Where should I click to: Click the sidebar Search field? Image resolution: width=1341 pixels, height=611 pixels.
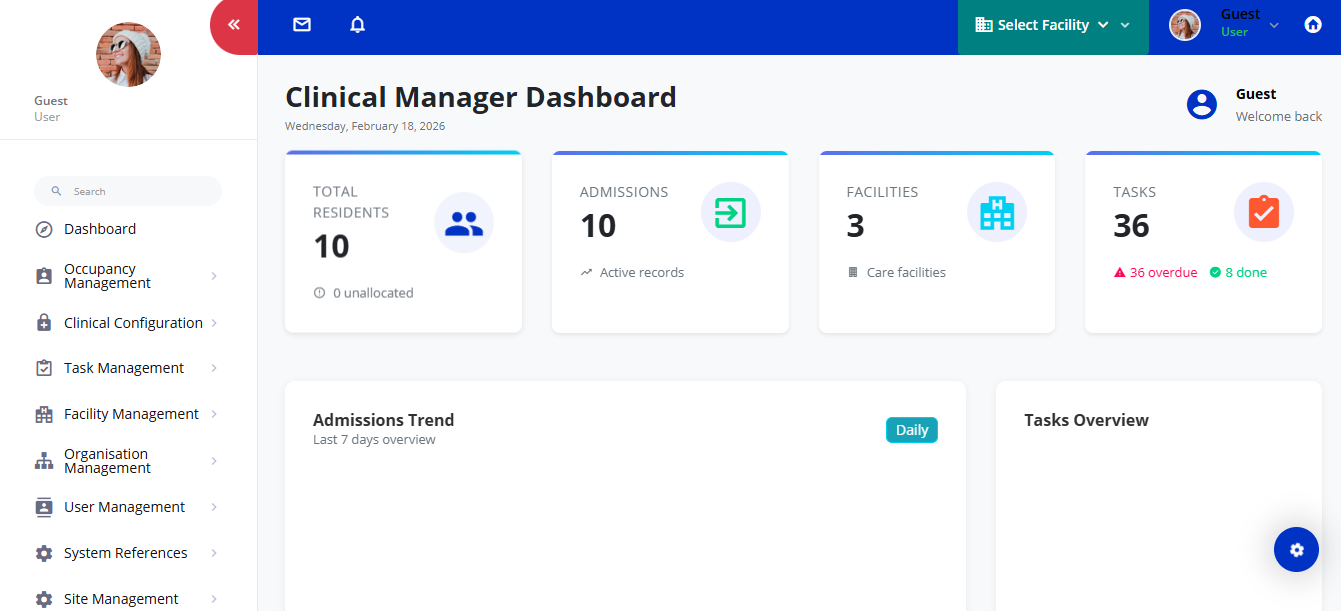[128, 191]
